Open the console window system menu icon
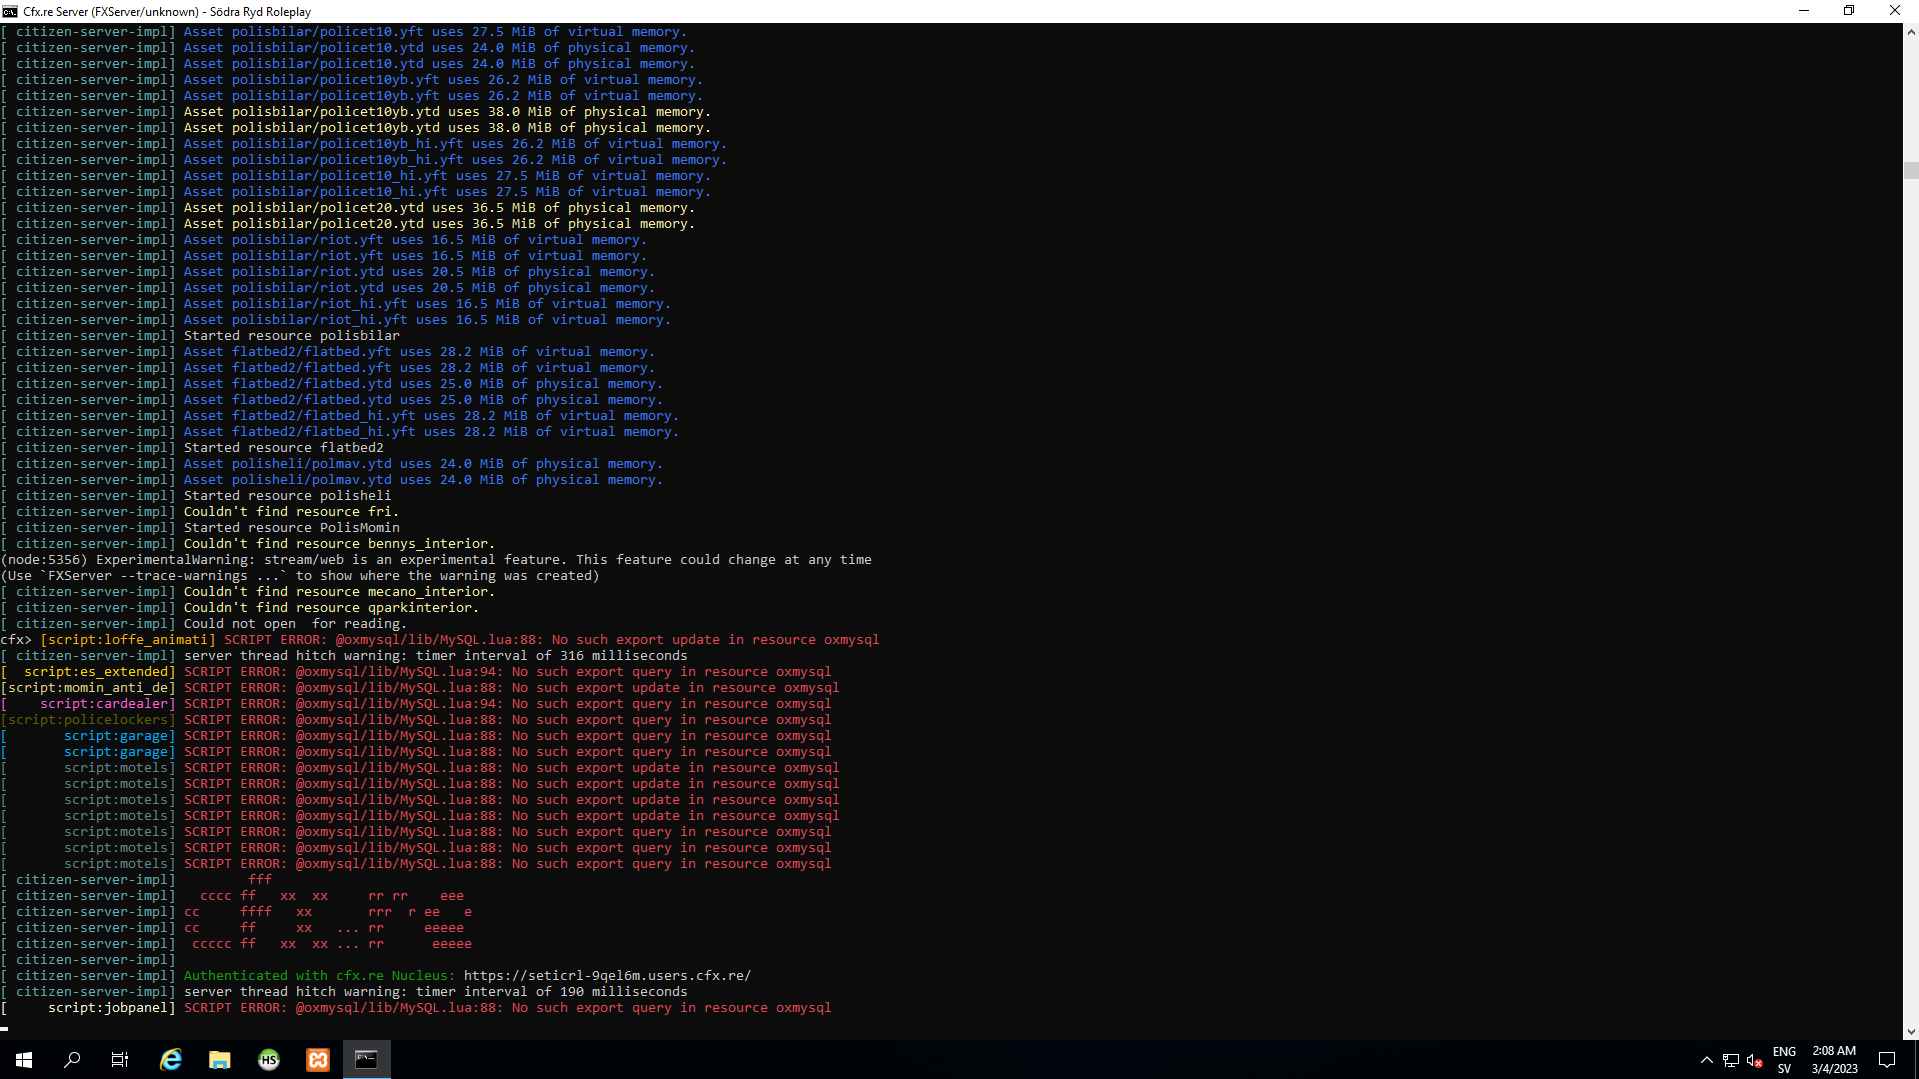The width and height of the screenshot is (1919, 1079). (10, 11)
